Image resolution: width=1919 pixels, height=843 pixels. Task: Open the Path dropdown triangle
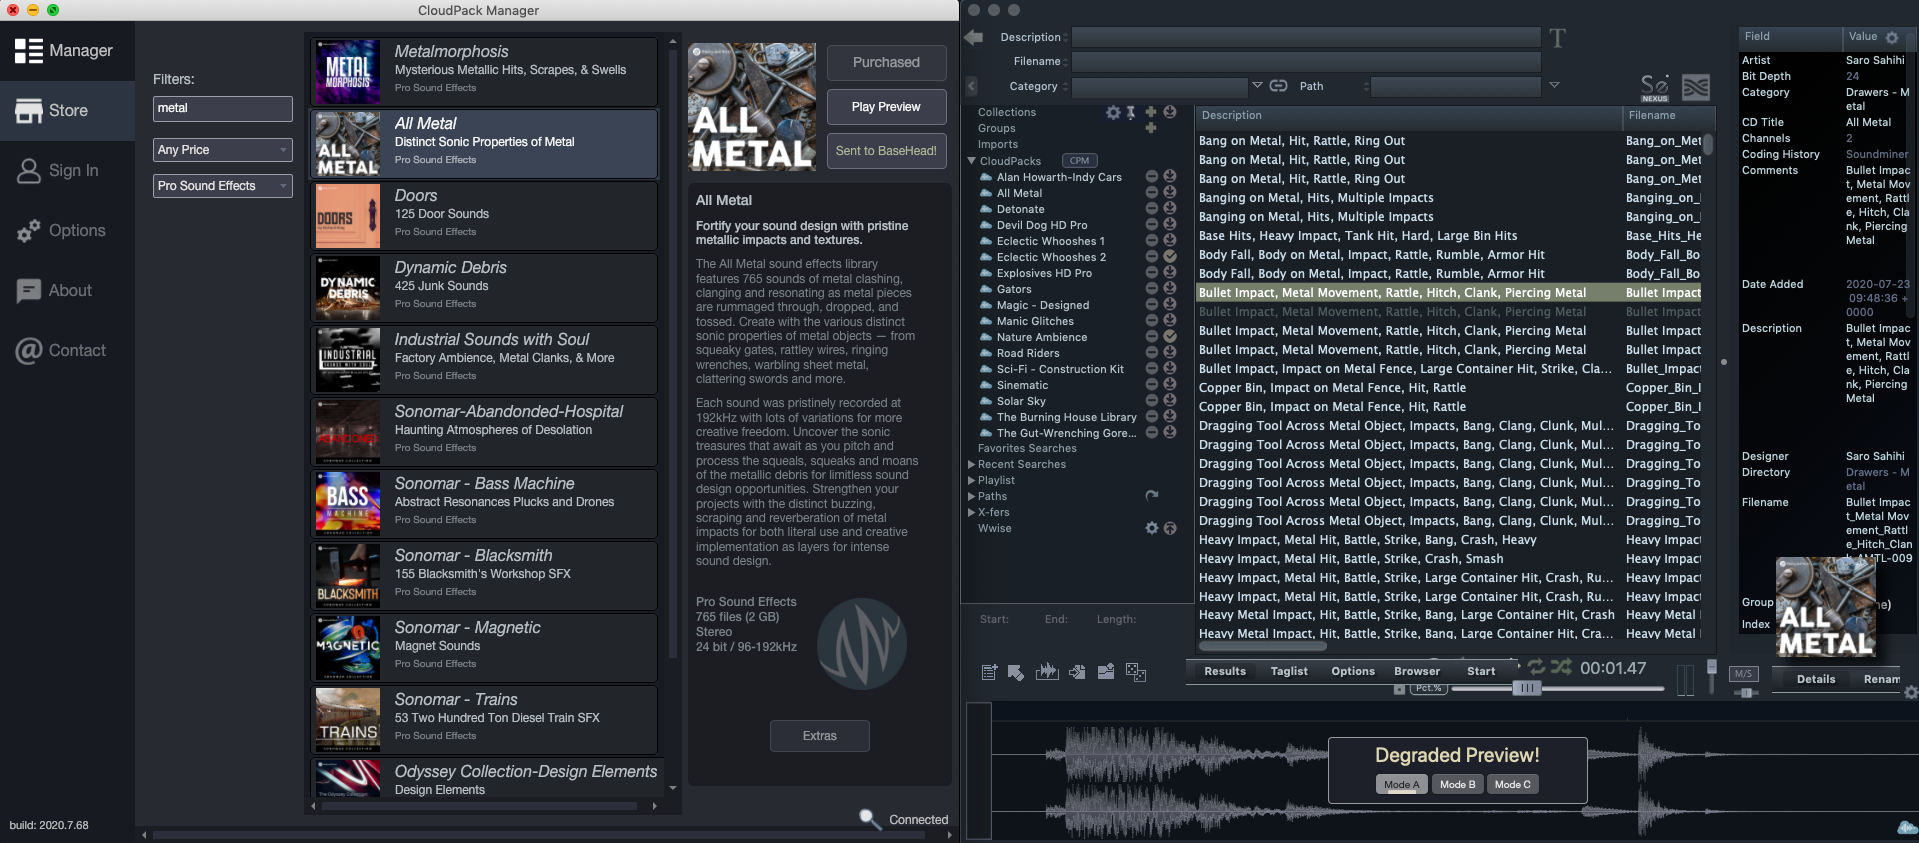[x=1554, y=85]
